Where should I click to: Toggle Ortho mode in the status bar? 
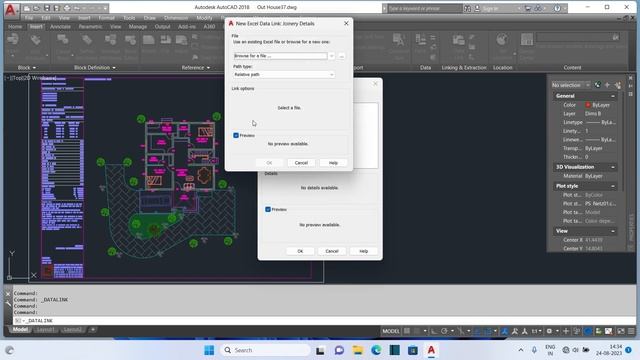[x=434, y=331]
